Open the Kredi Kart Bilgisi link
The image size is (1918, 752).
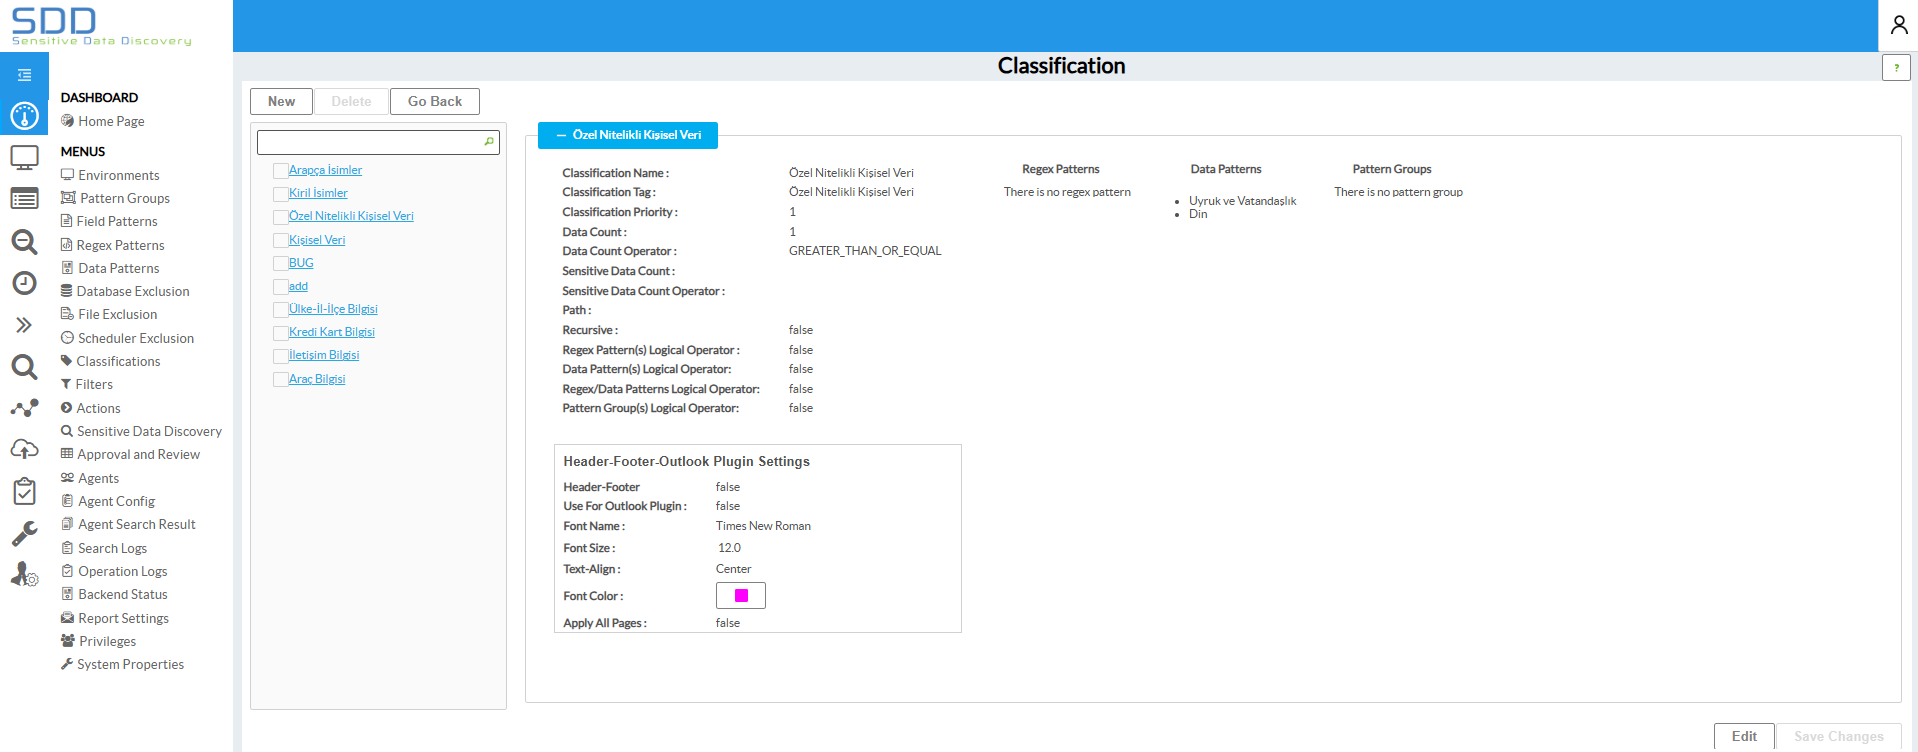coord(332,332)
